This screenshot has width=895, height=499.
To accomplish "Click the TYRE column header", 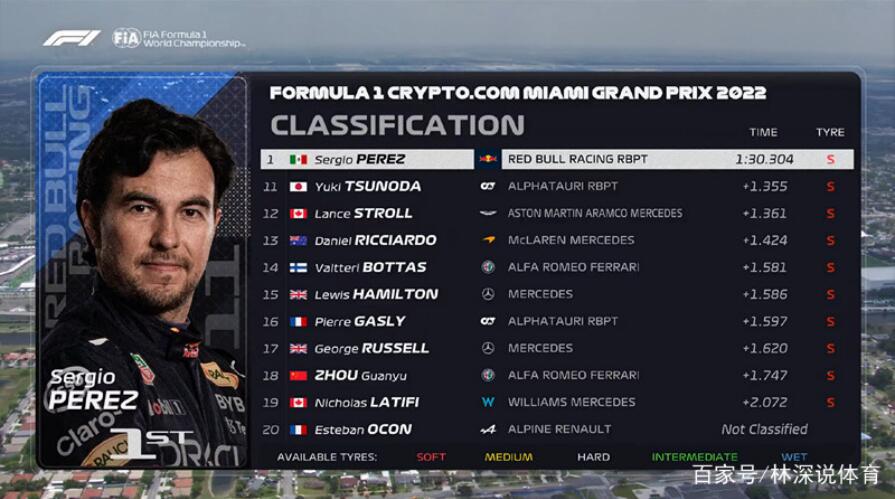I will click(x=830, y=132).
